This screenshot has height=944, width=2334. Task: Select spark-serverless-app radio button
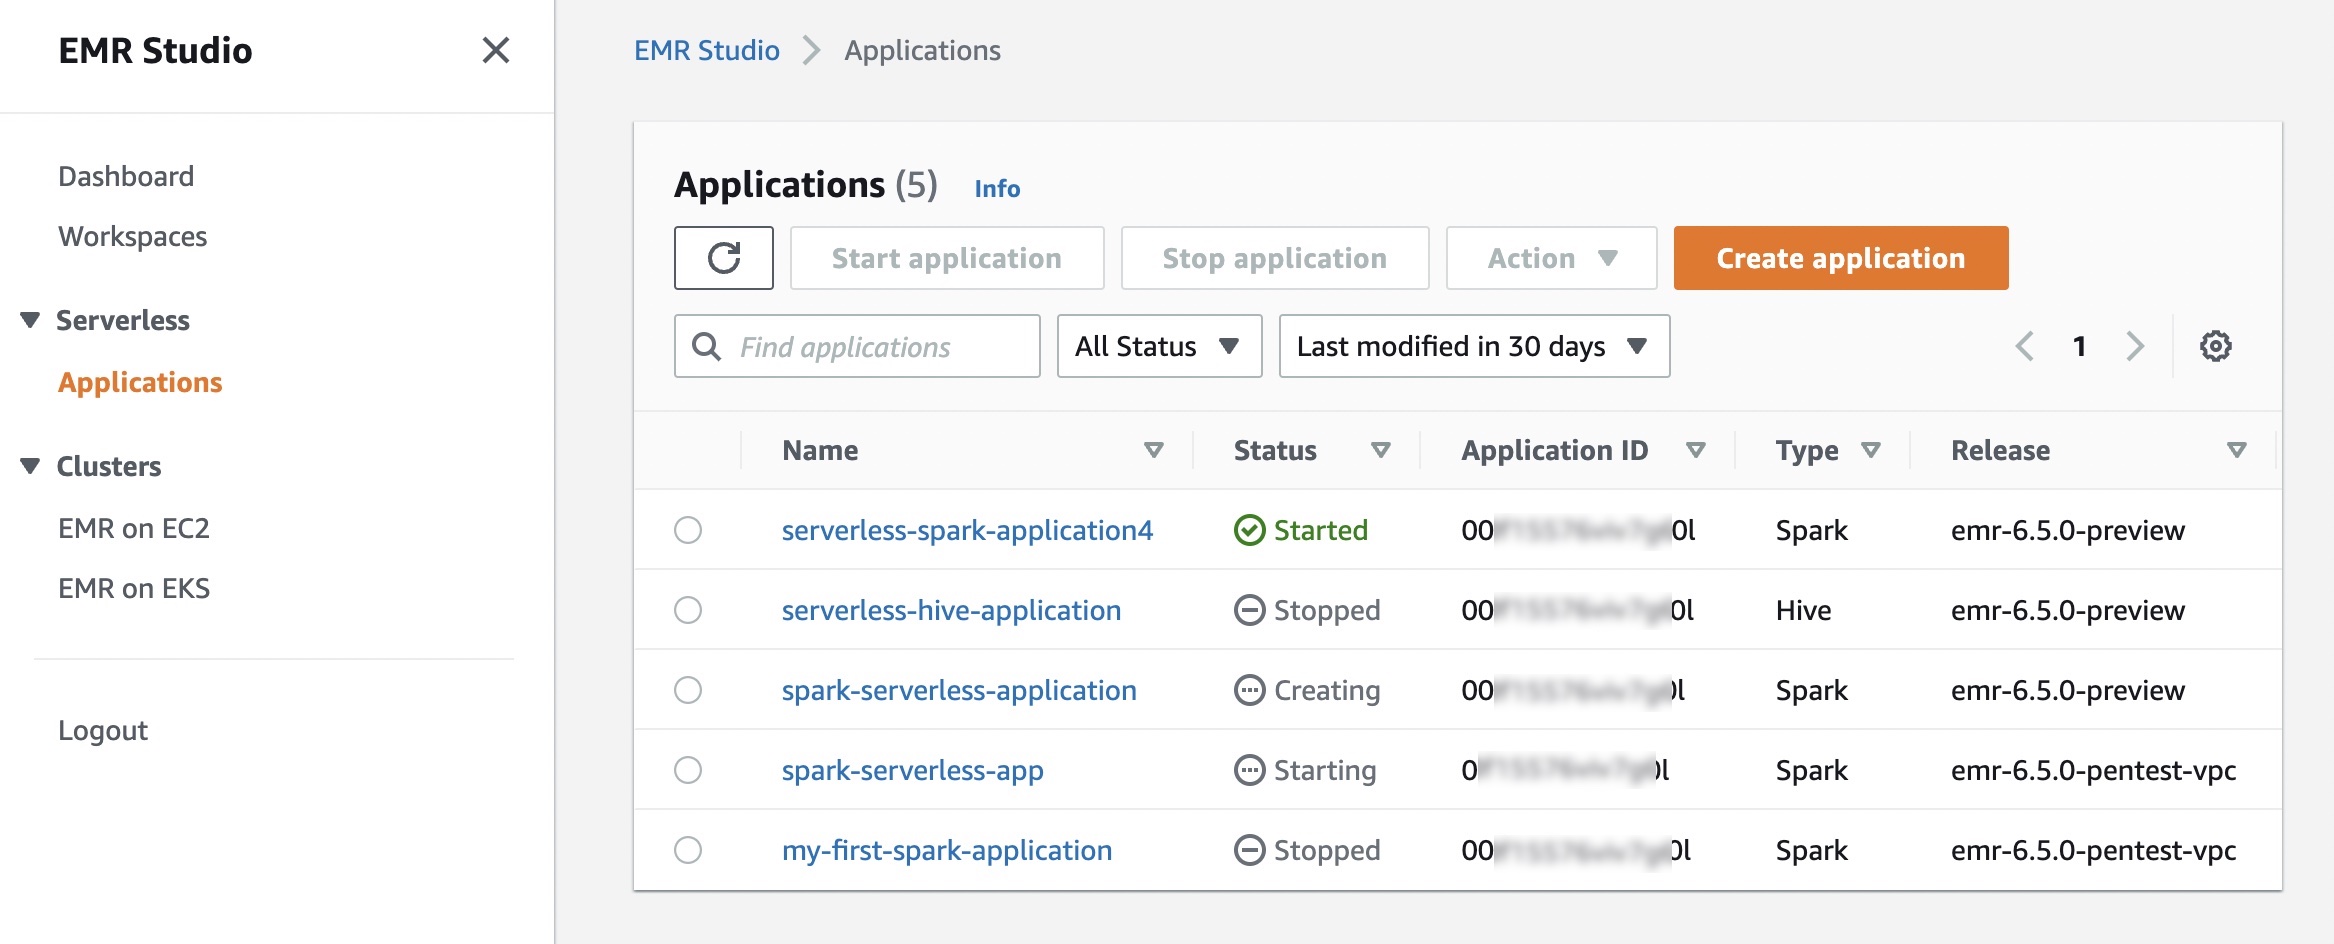coord(688,770)
